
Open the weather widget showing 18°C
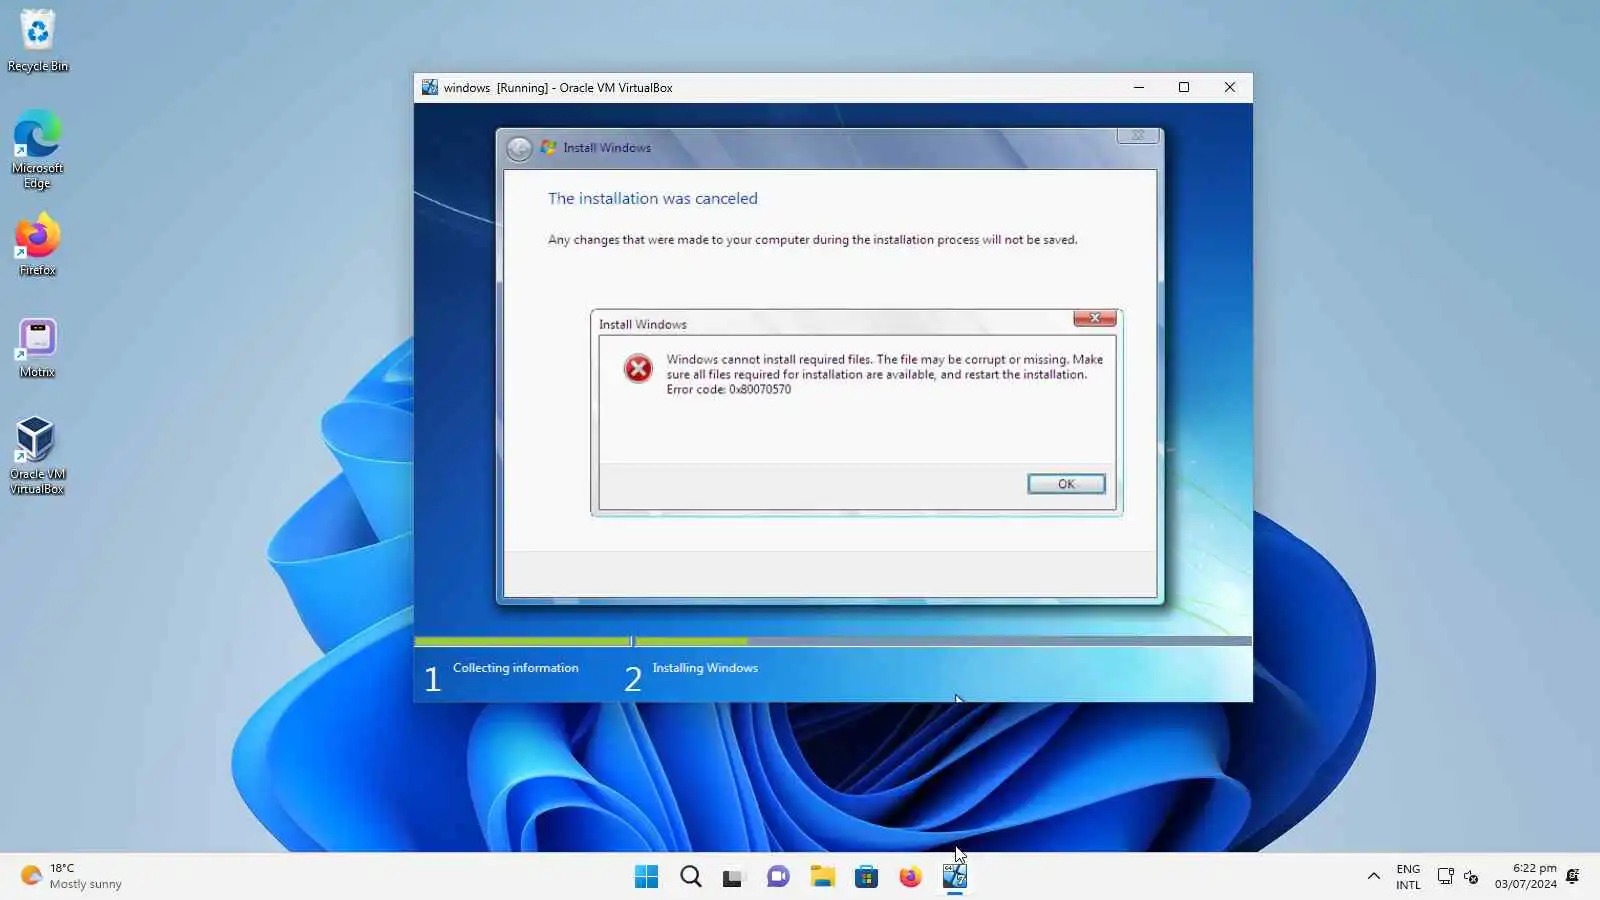71,876
